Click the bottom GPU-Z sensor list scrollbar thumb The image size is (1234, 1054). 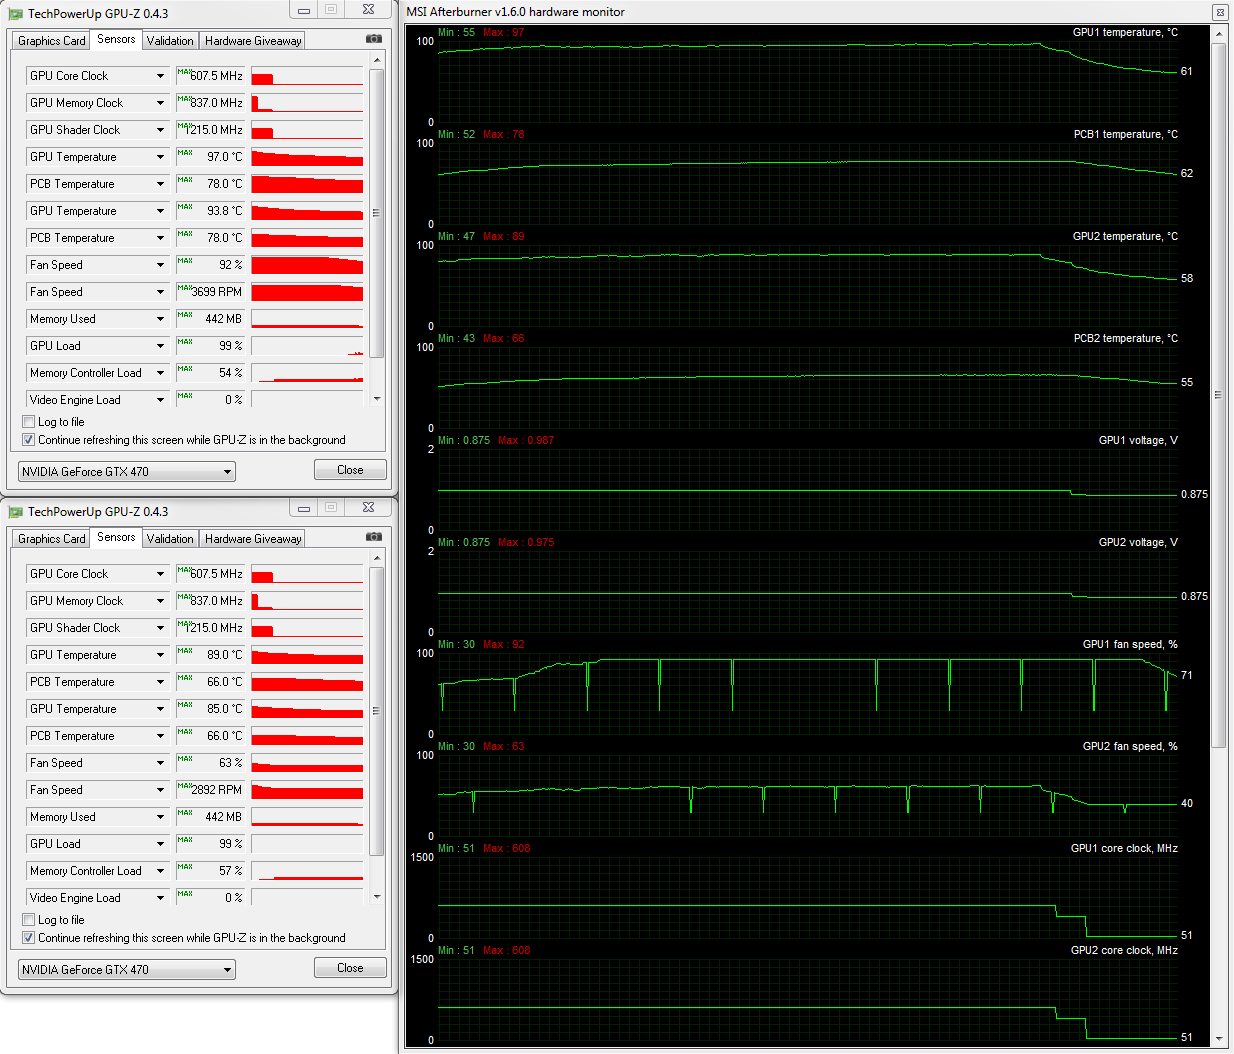point(377,711)
